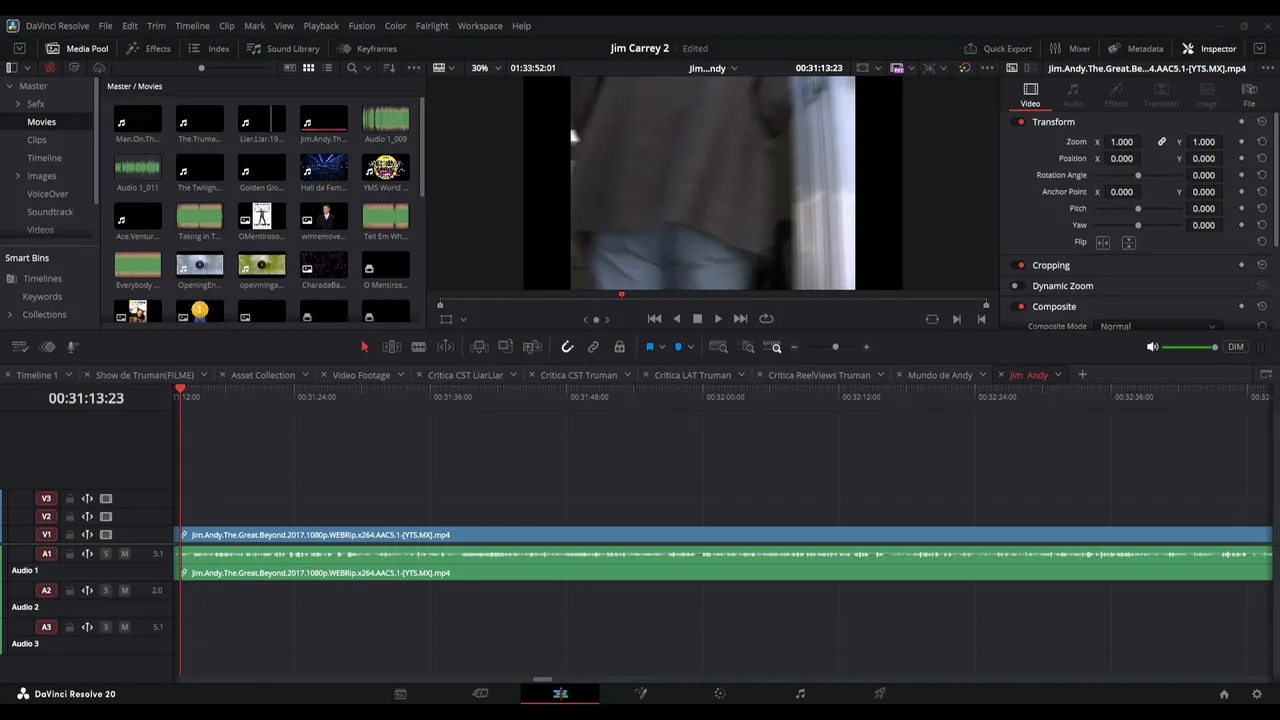
Task: Switch Media Pool to list view
Action: pos(329,68)
